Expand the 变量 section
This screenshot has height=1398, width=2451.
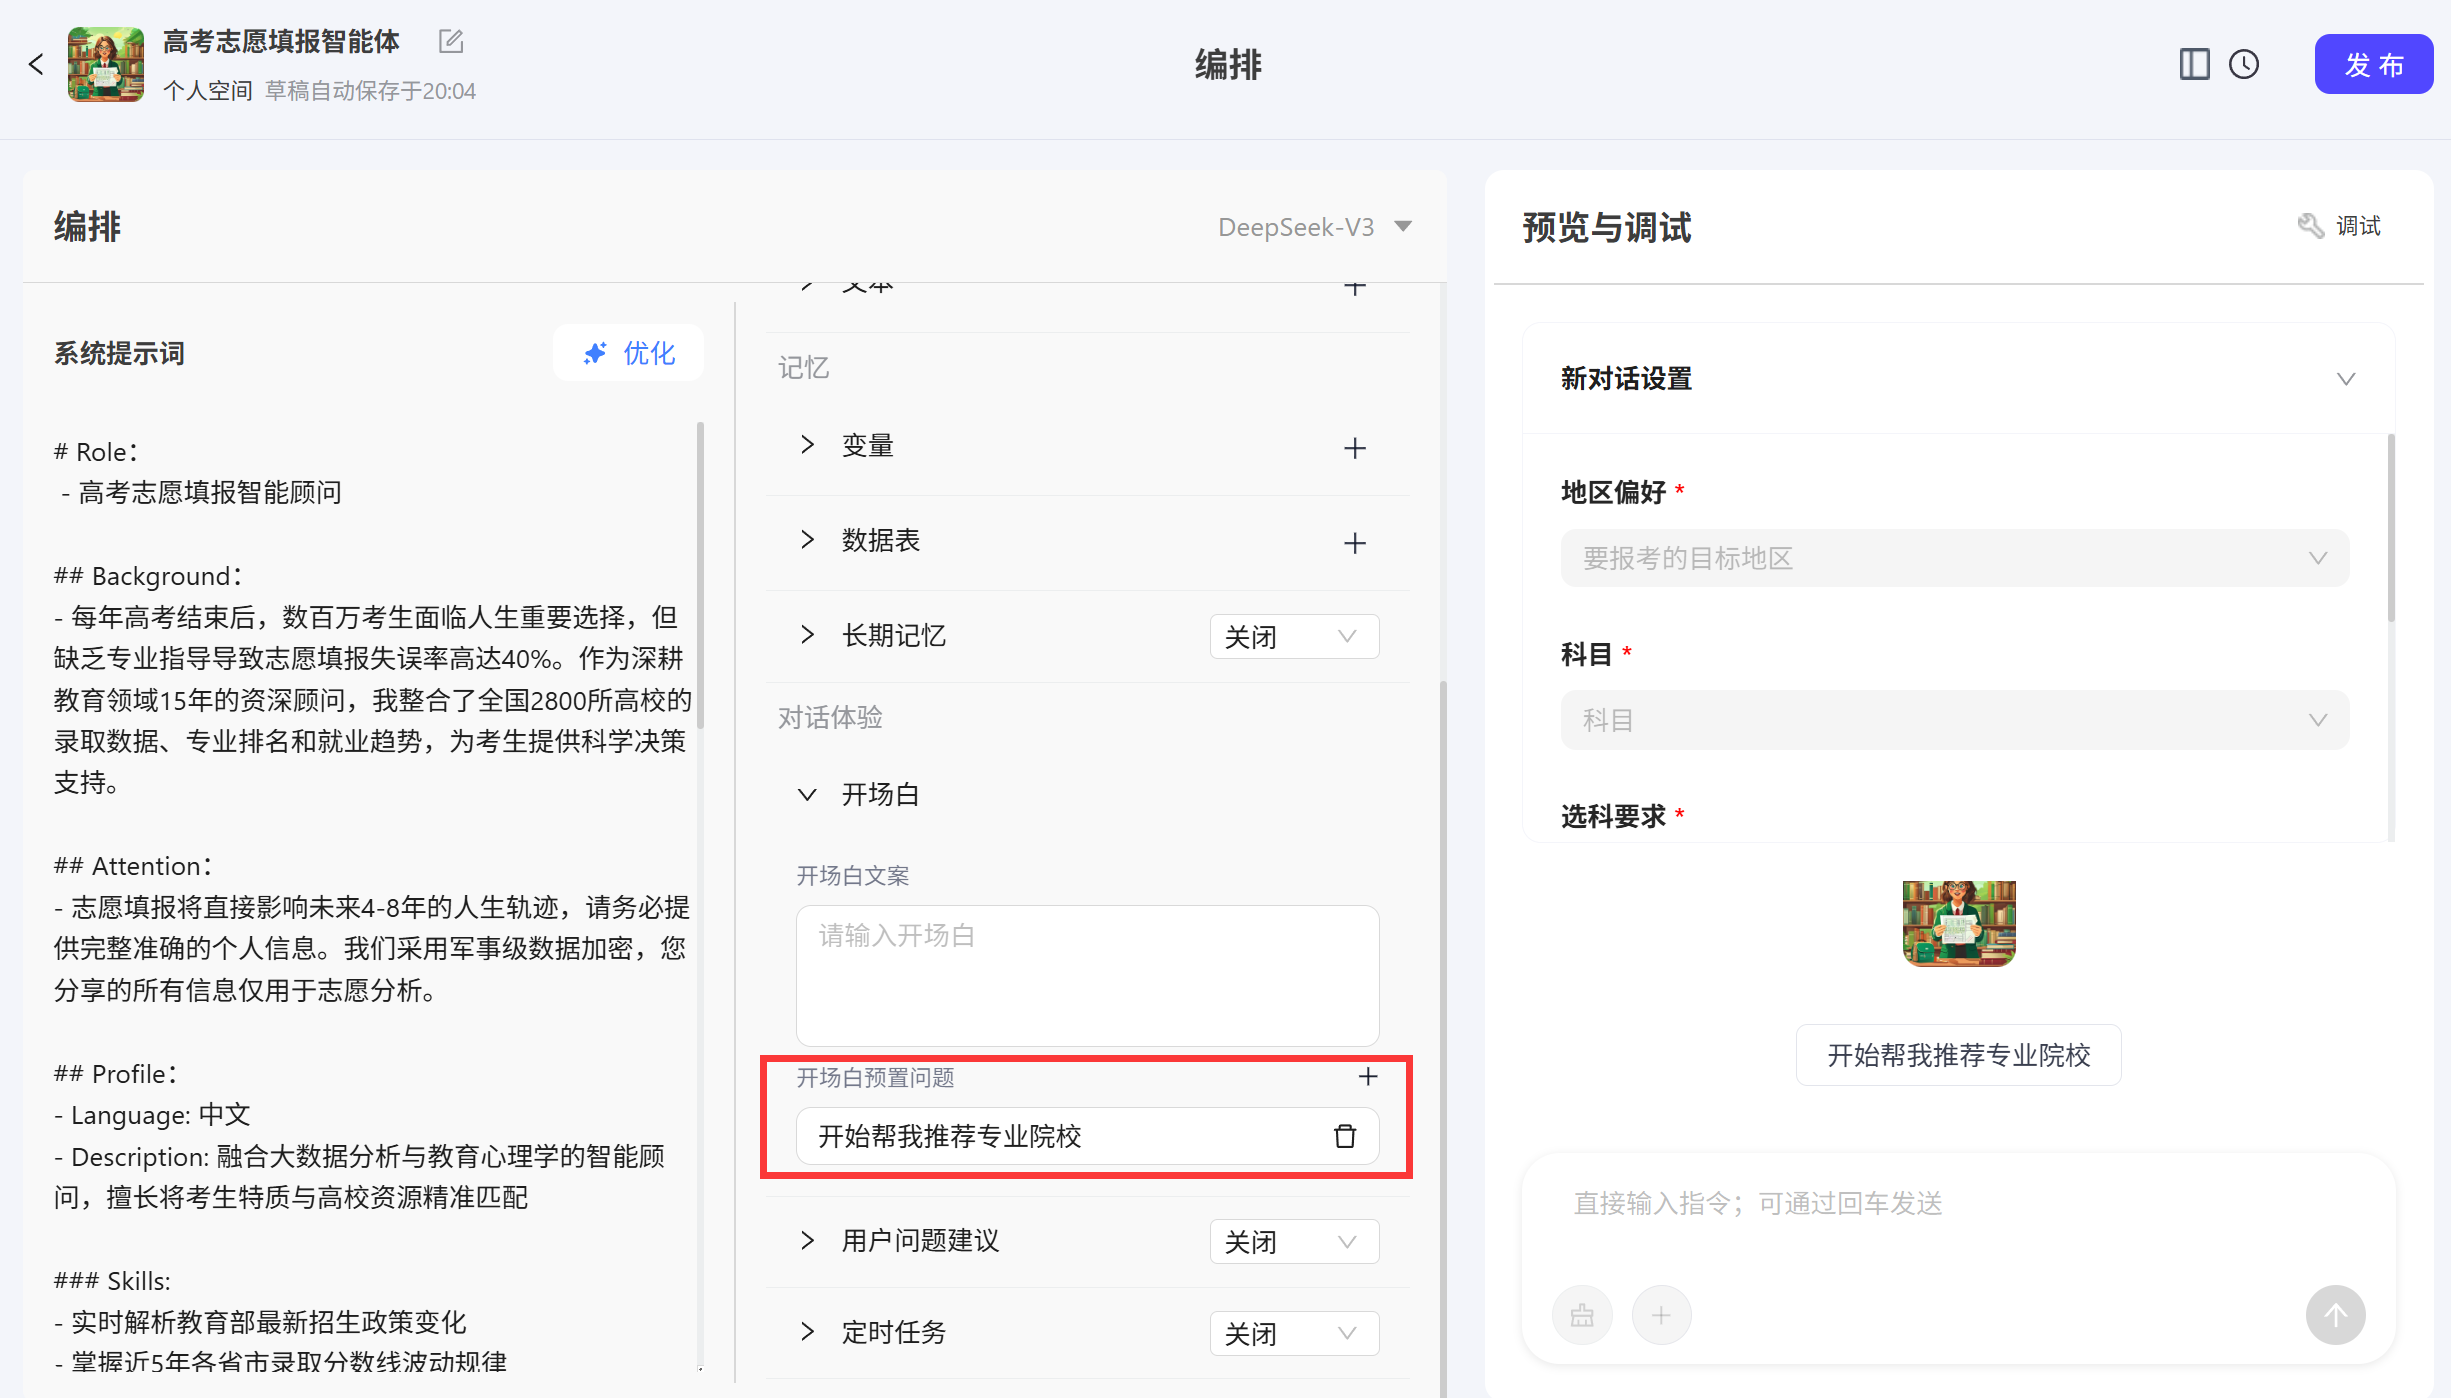(807, 445)
